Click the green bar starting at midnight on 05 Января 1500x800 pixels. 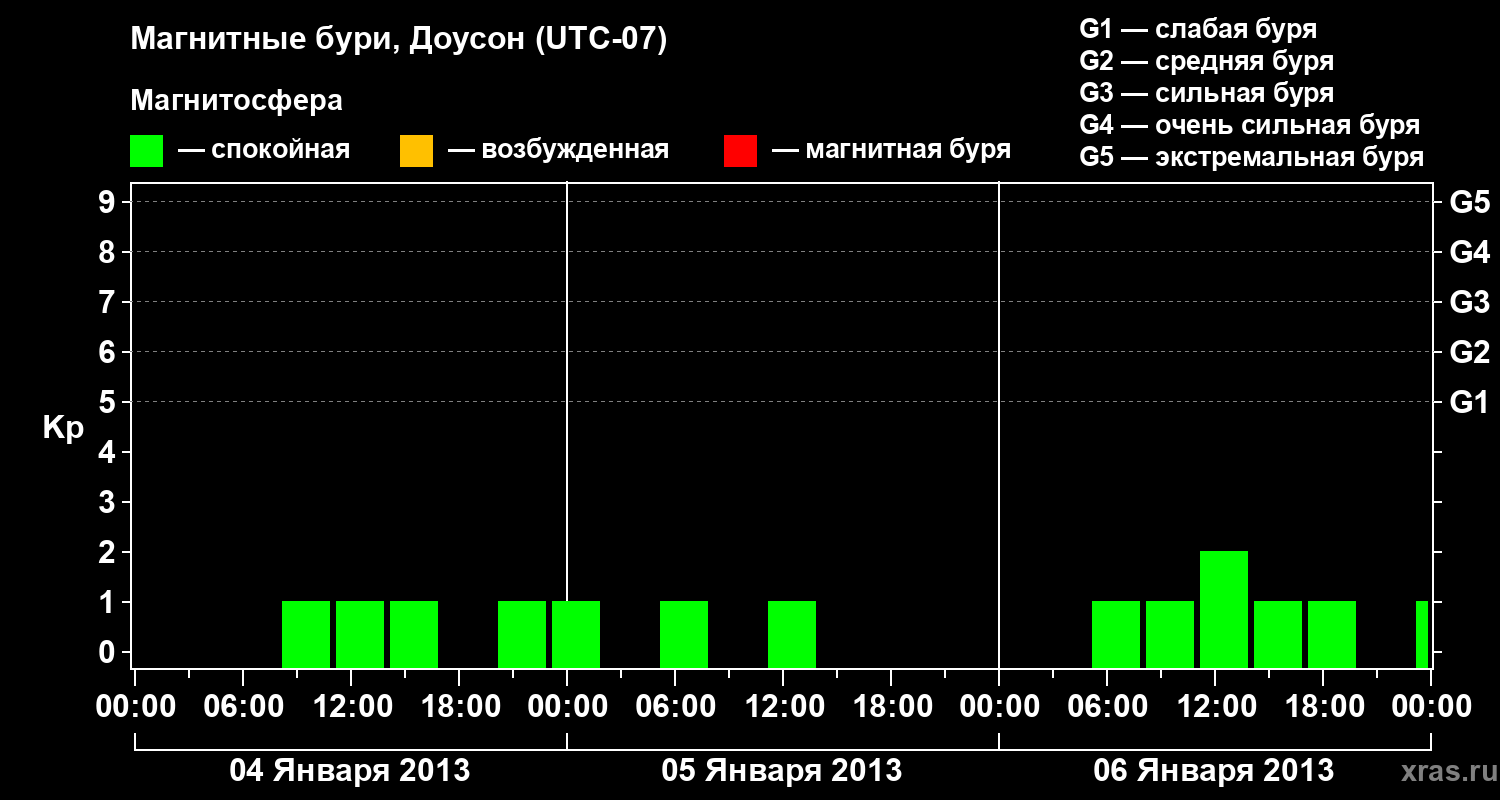576,634
